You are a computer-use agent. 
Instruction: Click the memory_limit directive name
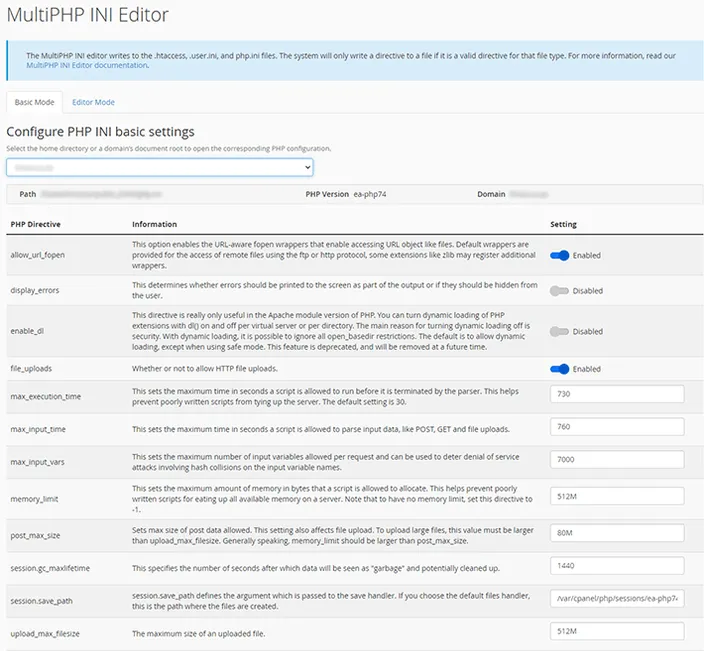(x=34, y=499)
